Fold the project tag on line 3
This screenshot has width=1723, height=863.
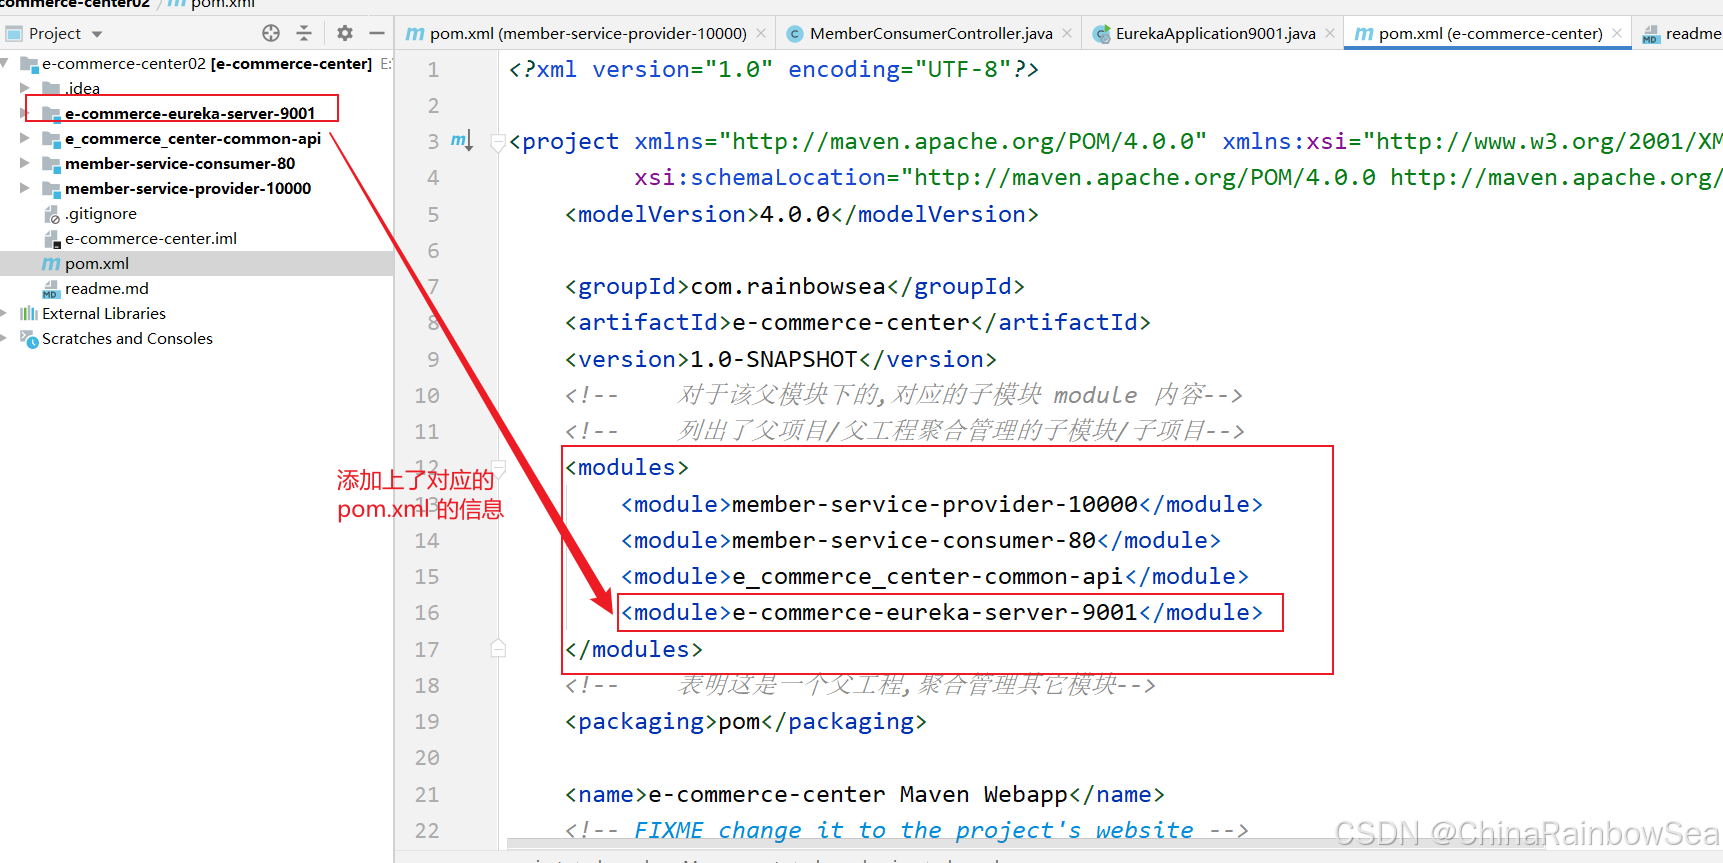point(498,142)
